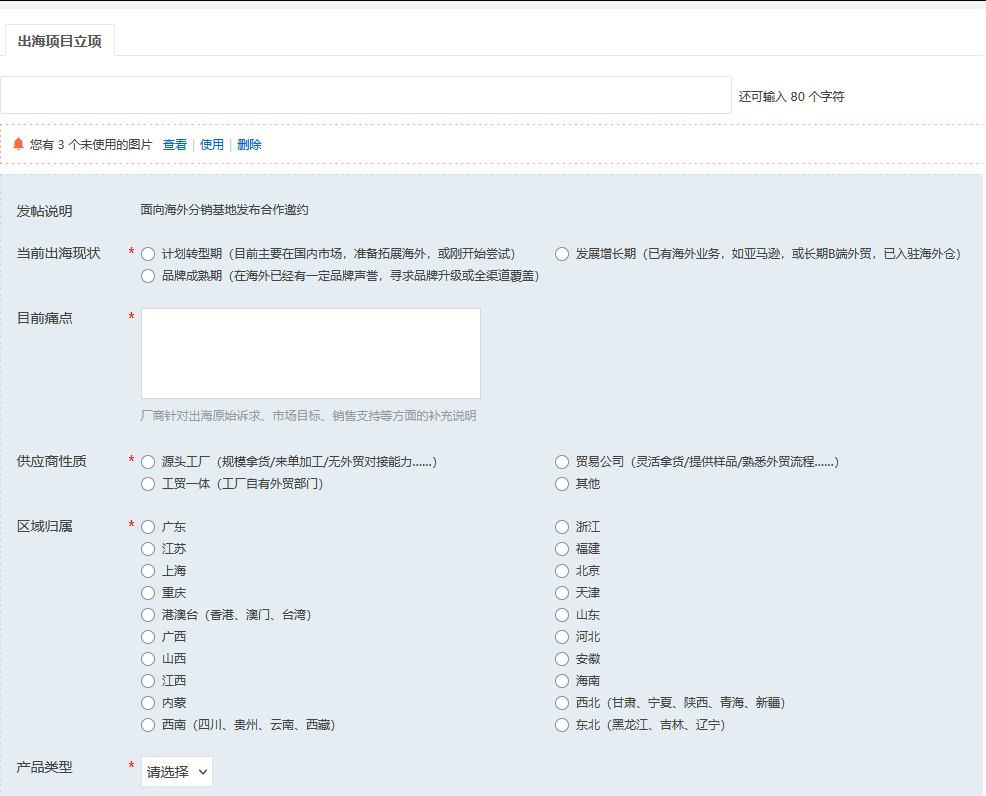Click the 使用 link for unused images
986x796 pixels.
pos(212,144)
